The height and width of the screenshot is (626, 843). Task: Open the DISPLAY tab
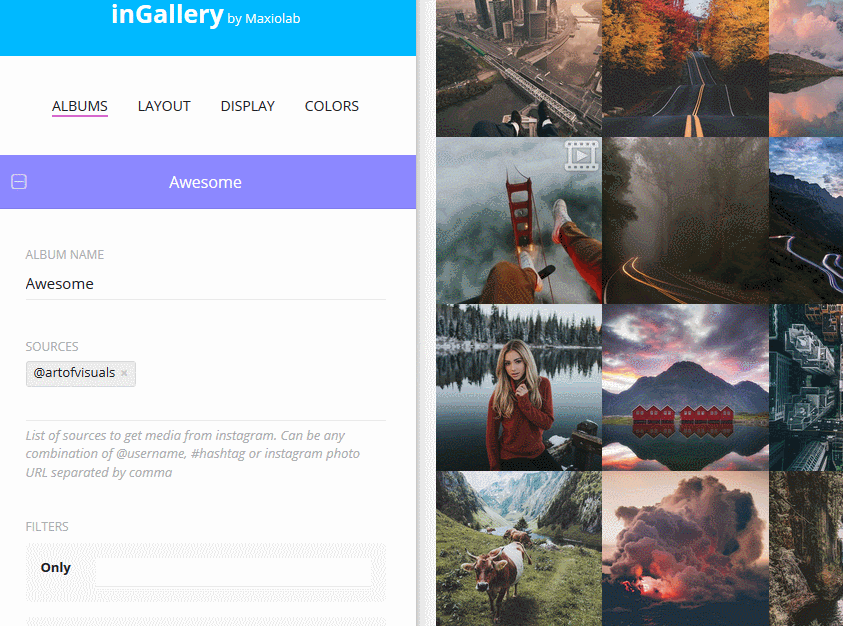click(247, 106)
